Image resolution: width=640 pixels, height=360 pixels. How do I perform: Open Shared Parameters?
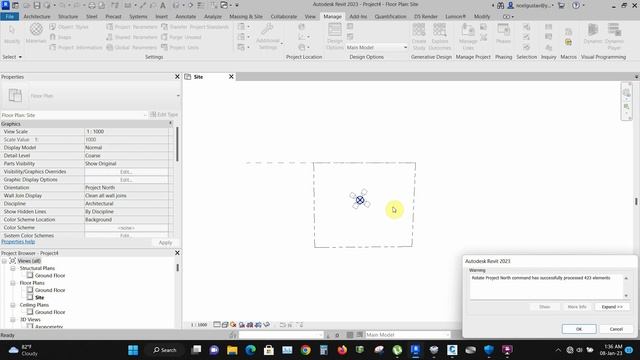coord(131,37)
